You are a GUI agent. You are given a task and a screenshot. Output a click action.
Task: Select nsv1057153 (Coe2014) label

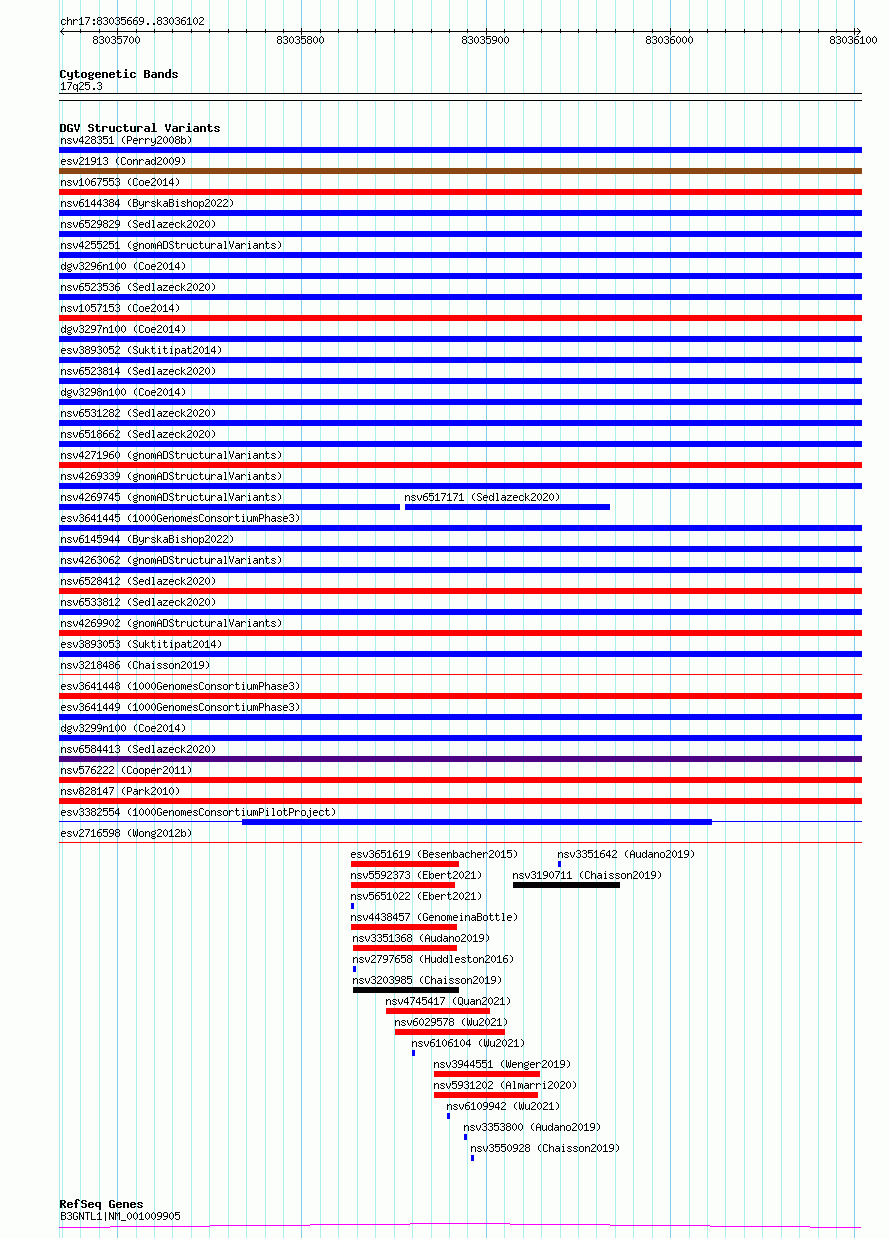tap(120, 308)
